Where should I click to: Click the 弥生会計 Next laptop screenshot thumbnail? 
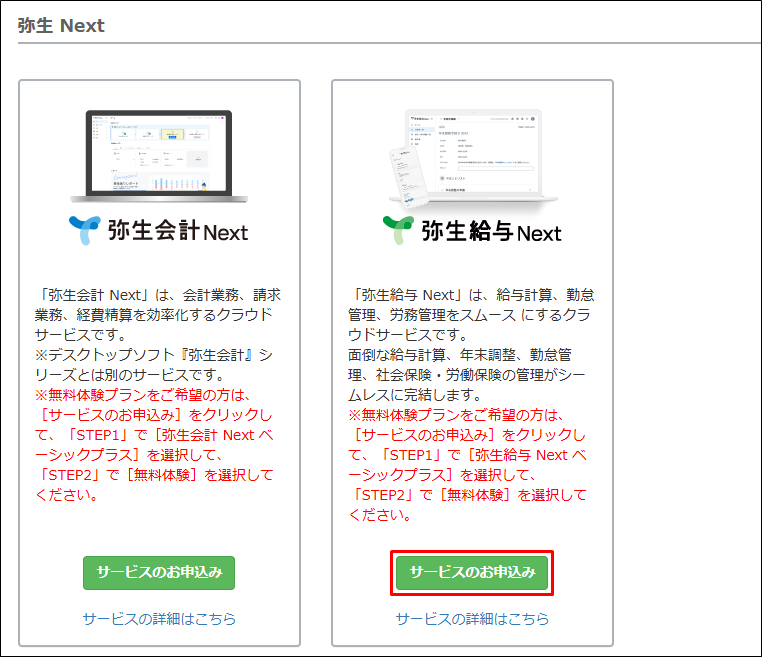(x=159, y=156)
